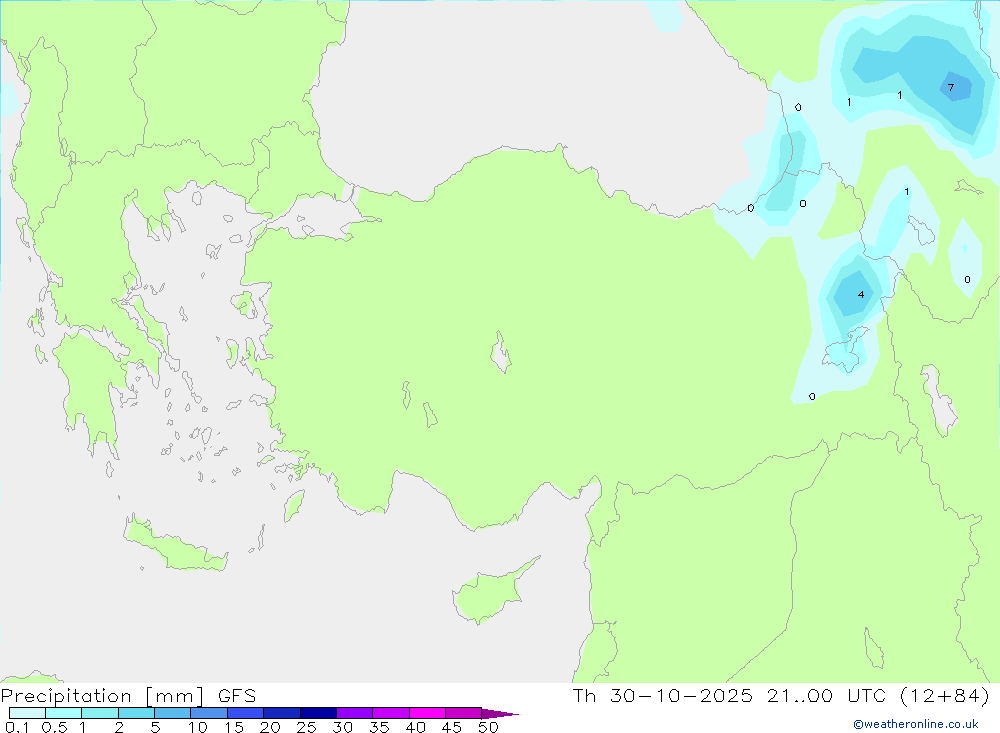Image resolution: width=1000 pixels, height=733 pixels.
Task: Click the '40' legend scale label
Action: point(416,727)
